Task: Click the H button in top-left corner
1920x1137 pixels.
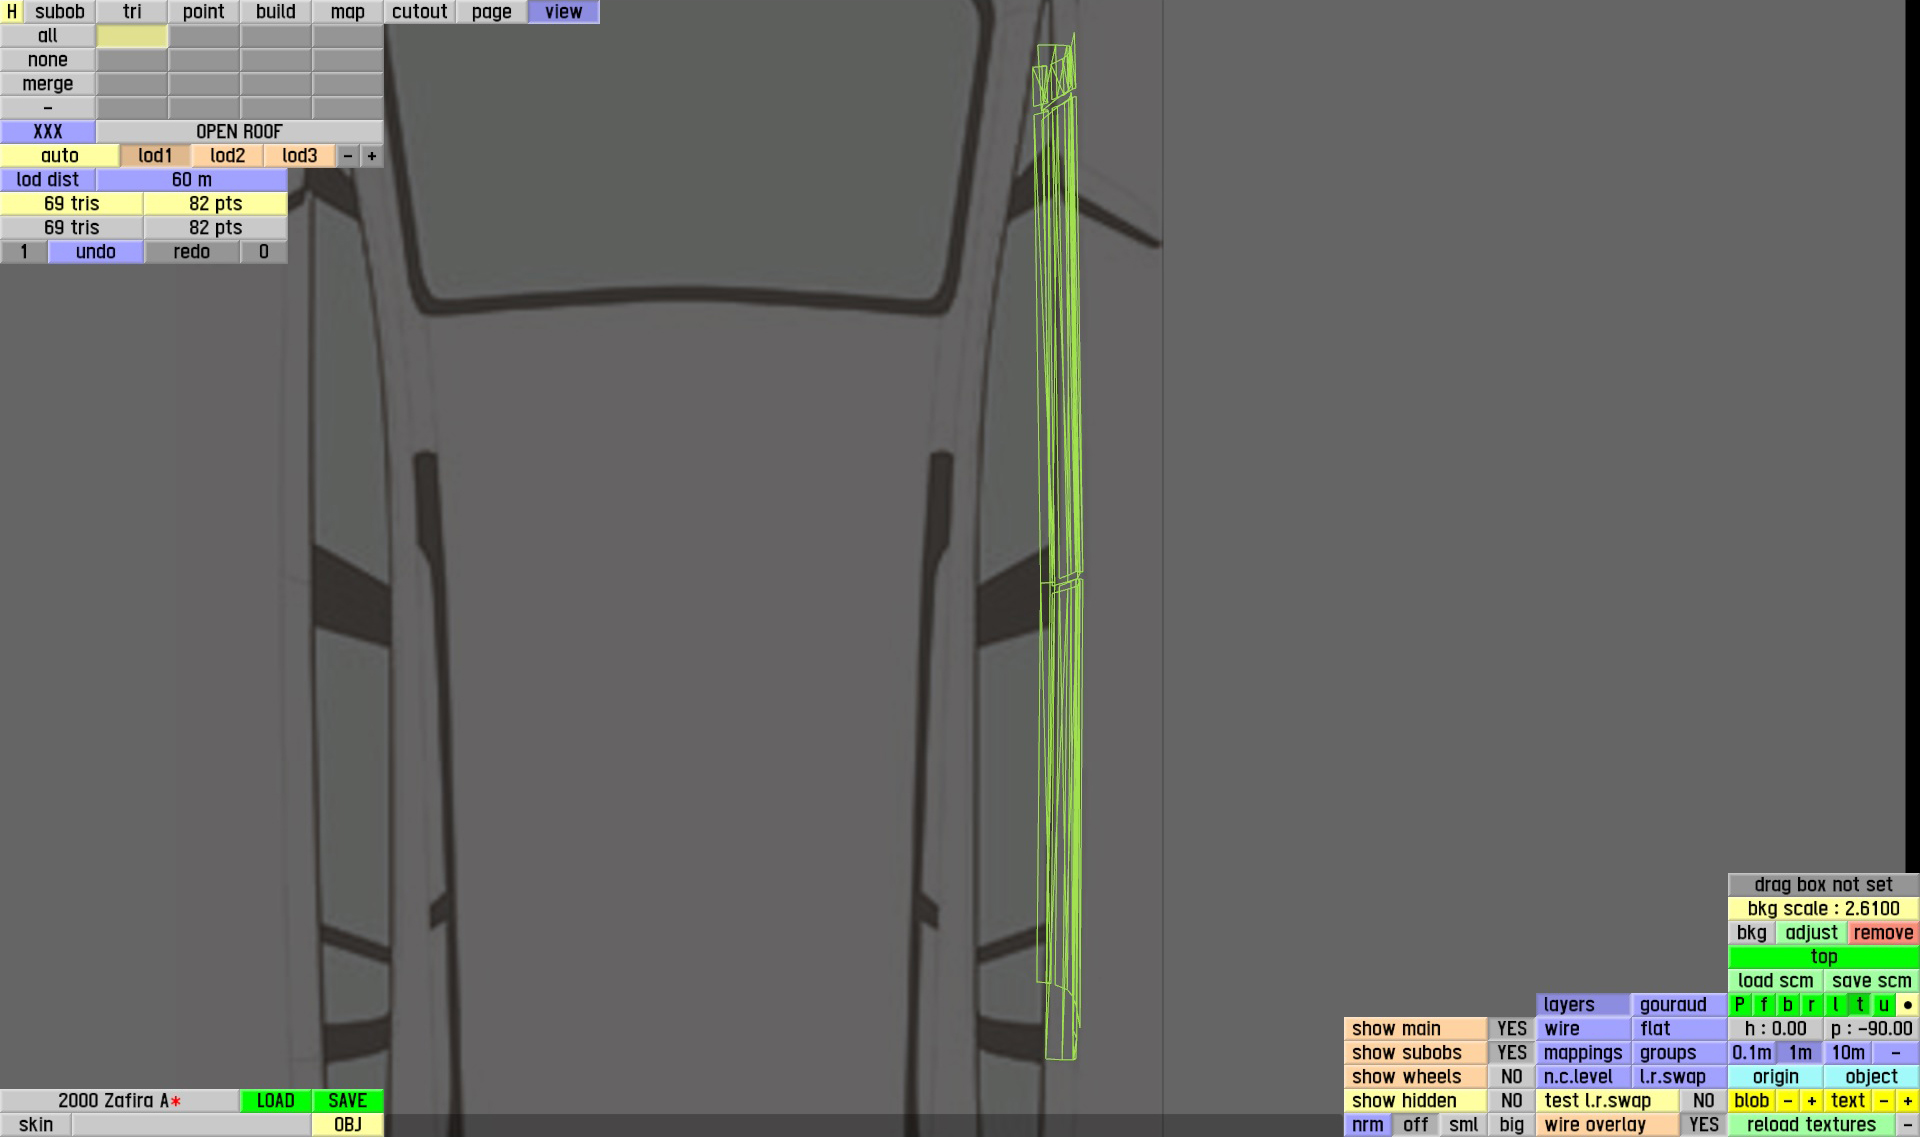Action: pyautogui.click(x=11, y=12)
